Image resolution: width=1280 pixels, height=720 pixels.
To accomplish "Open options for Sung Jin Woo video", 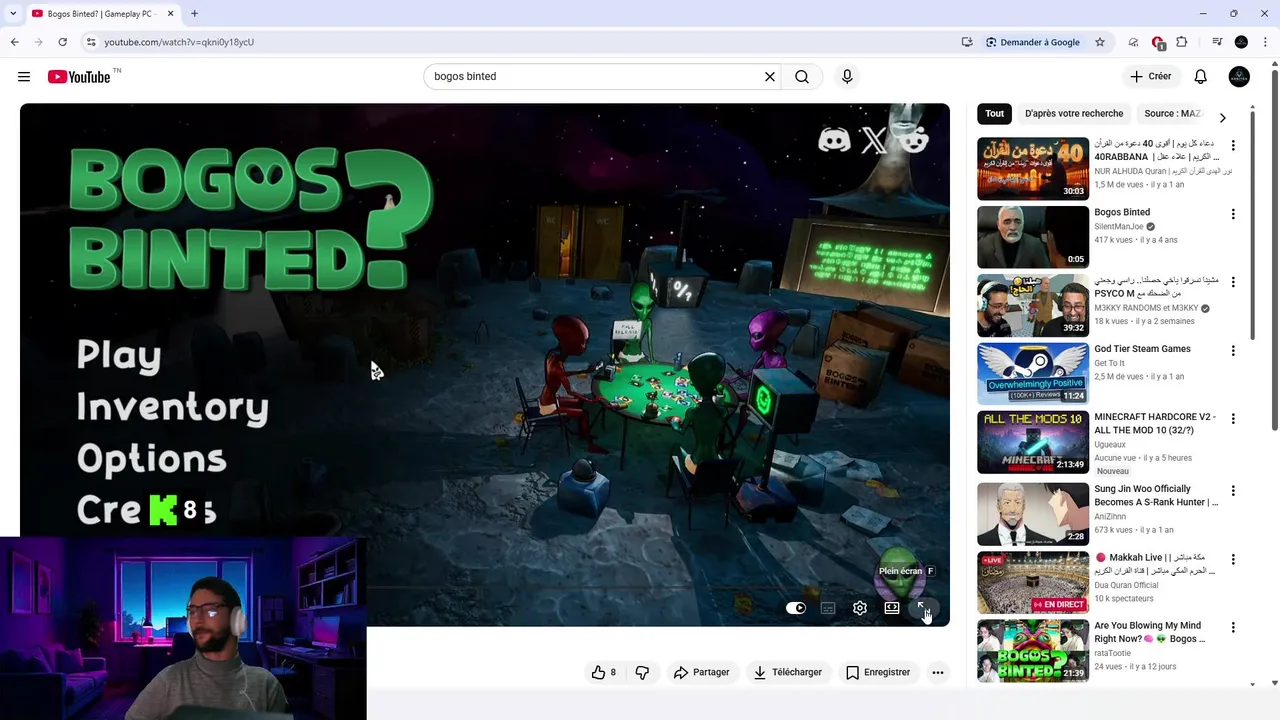I will (1233, 491).
